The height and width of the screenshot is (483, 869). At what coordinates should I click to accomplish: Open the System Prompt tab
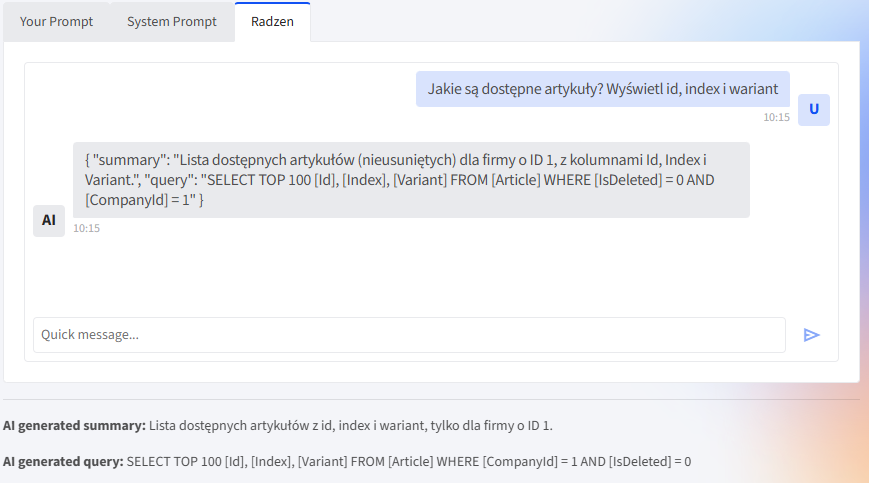[172, 22]
